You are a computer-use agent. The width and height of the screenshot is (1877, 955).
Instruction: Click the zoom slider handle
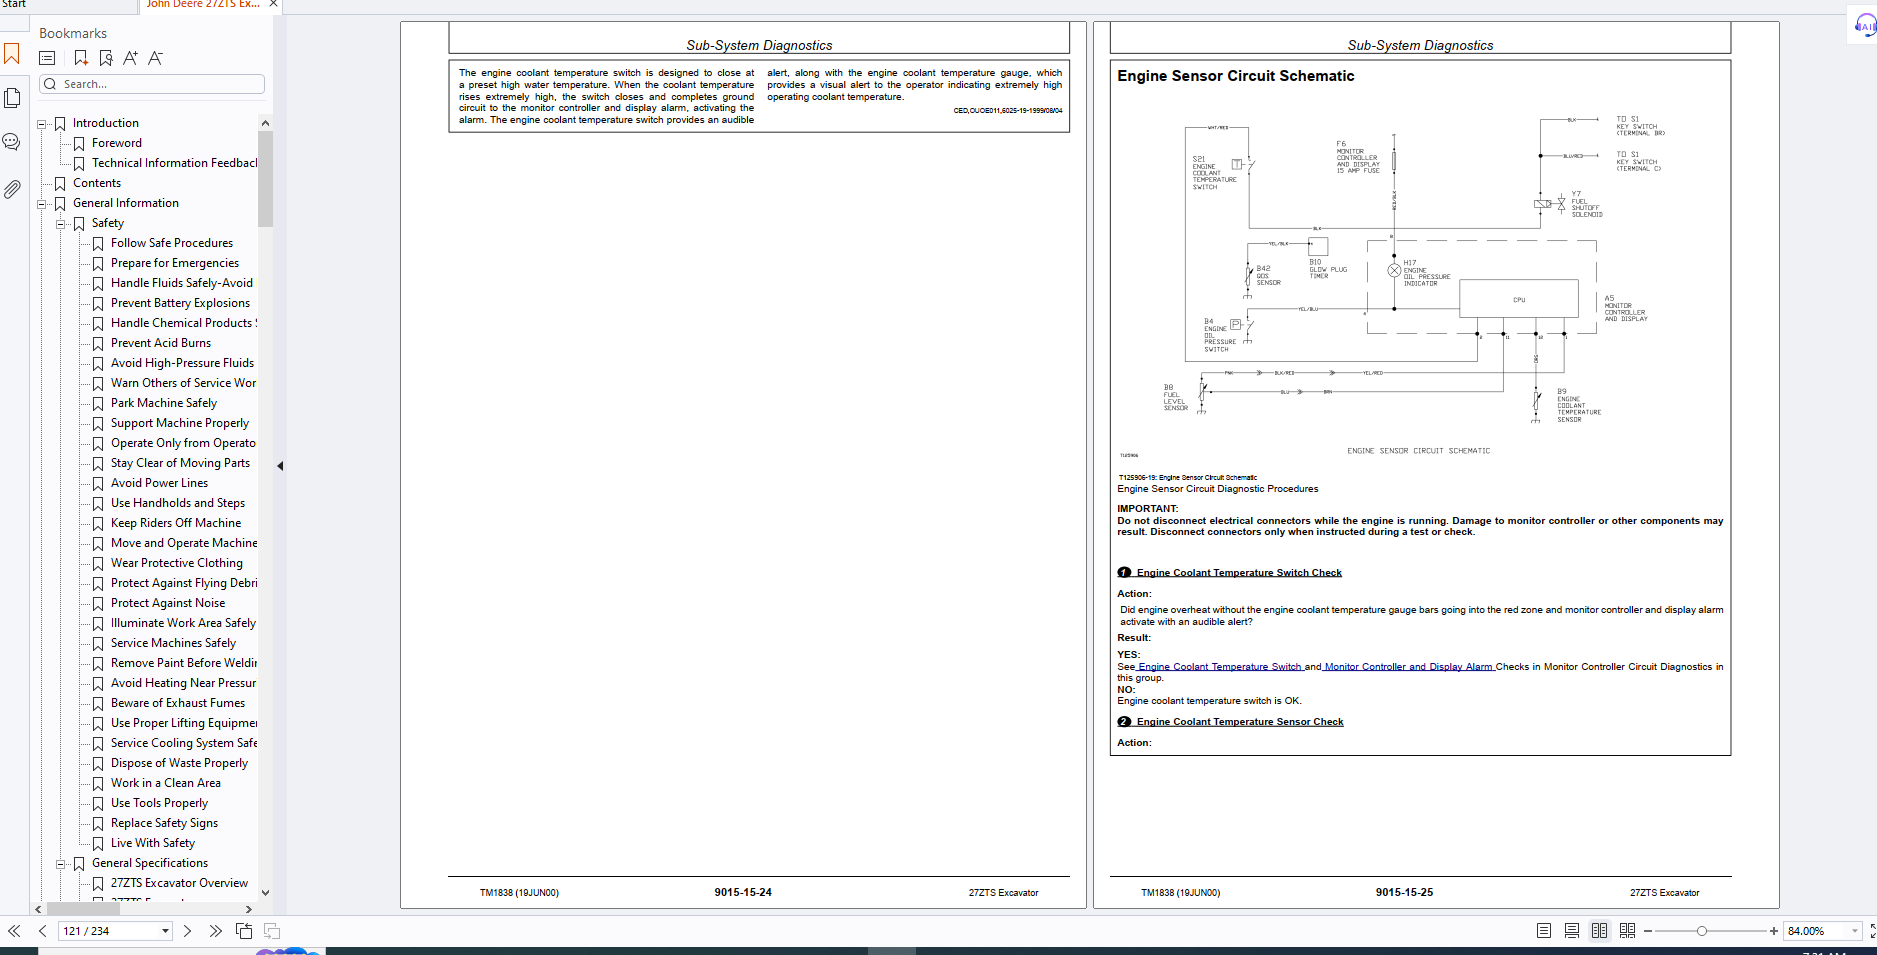tap(1701, 931)
